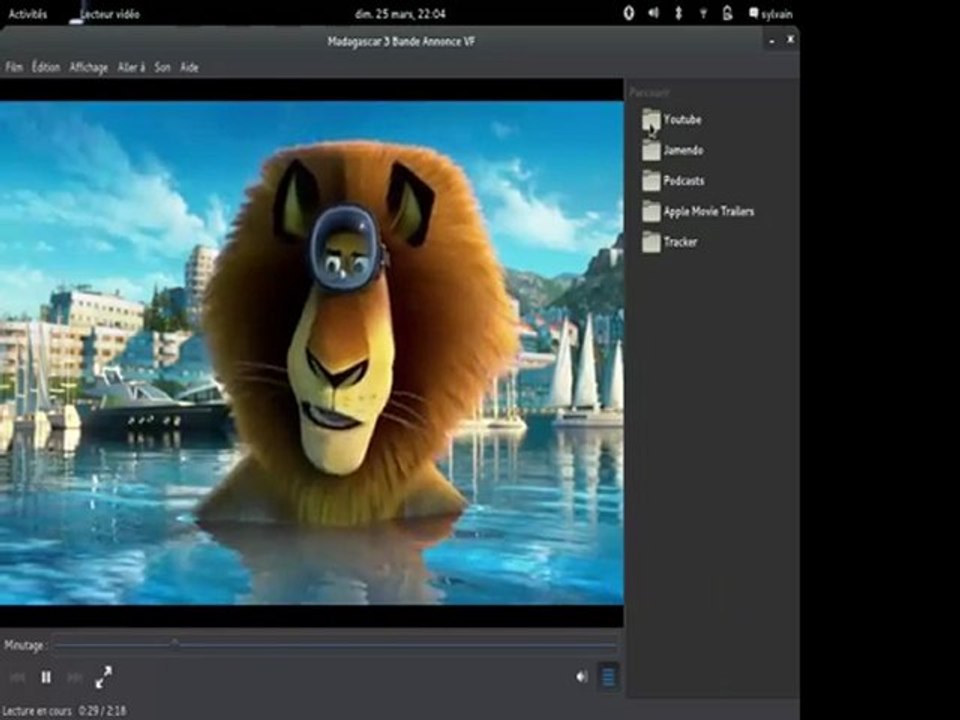This screenshot has width=960, height=720.
Task: Open the Parcourir sidebar header
Action: click(650, 92)
